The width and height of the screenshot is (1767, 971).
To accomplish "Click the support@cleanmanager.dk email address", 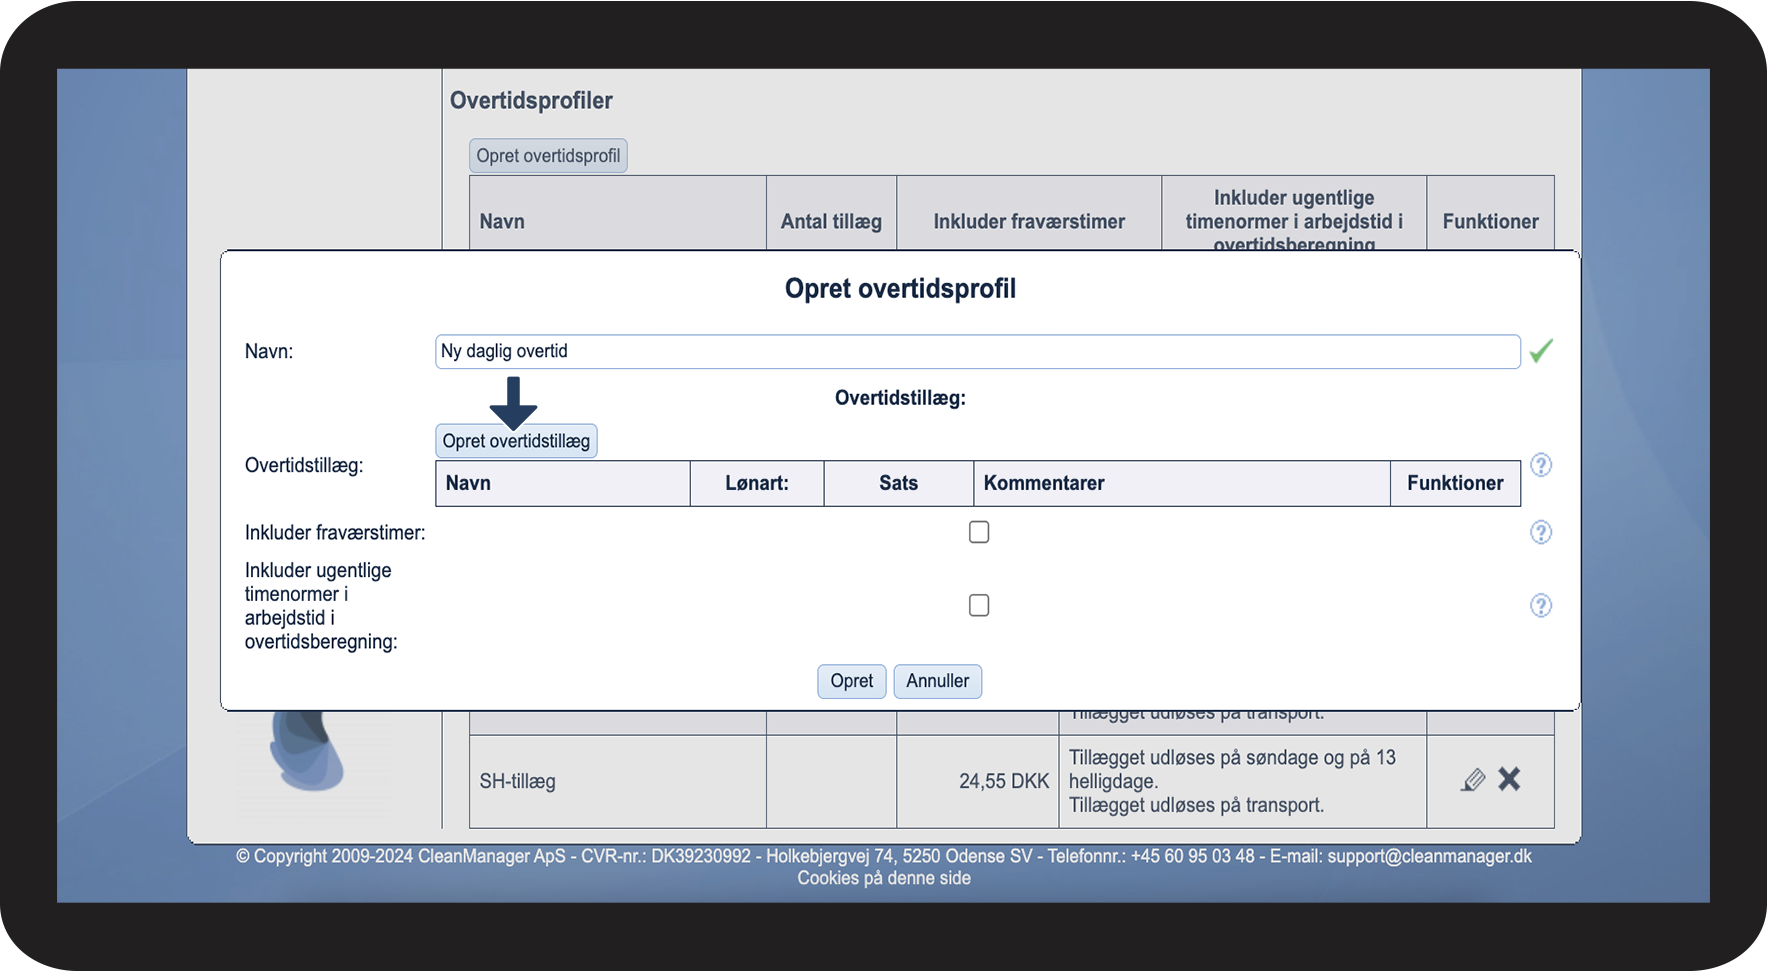I will pos(1429,856).
